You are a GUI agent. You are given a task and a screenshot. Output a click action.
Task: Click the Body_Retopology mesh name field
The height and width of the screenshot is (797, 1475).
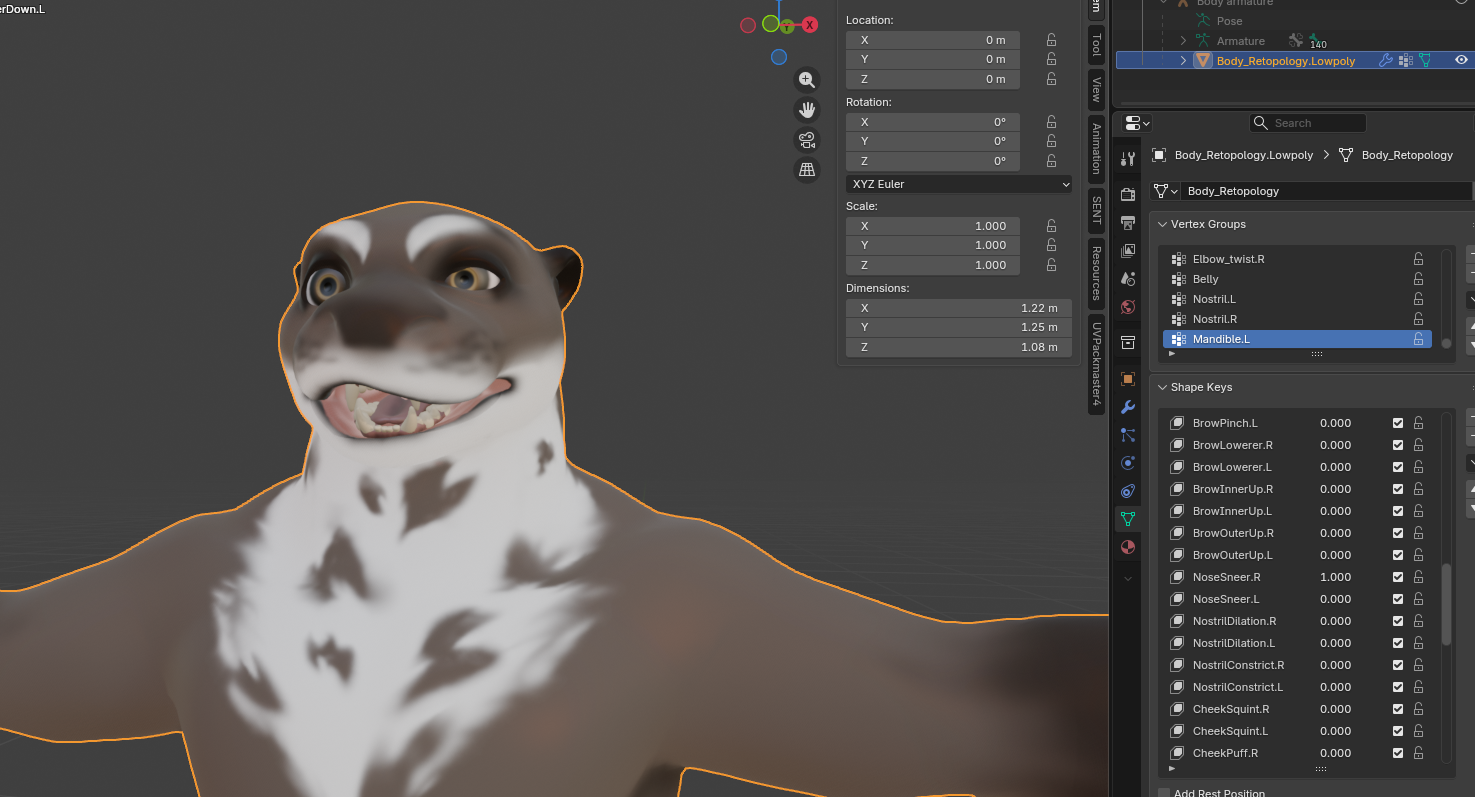[x=1326, y=191]
